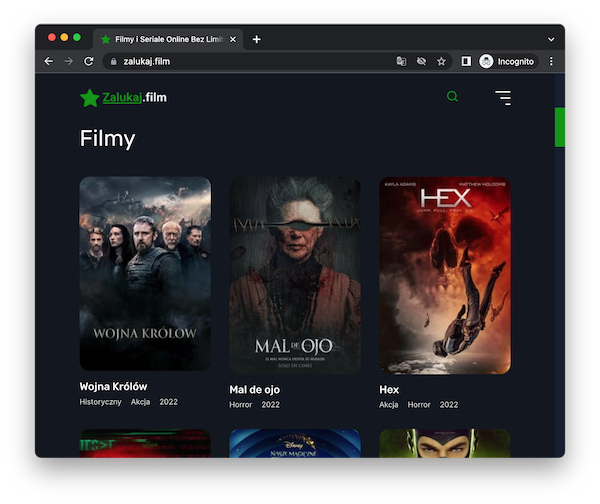
Task: Click the Zalukaj.film logo
Action: tap(123, 98)
